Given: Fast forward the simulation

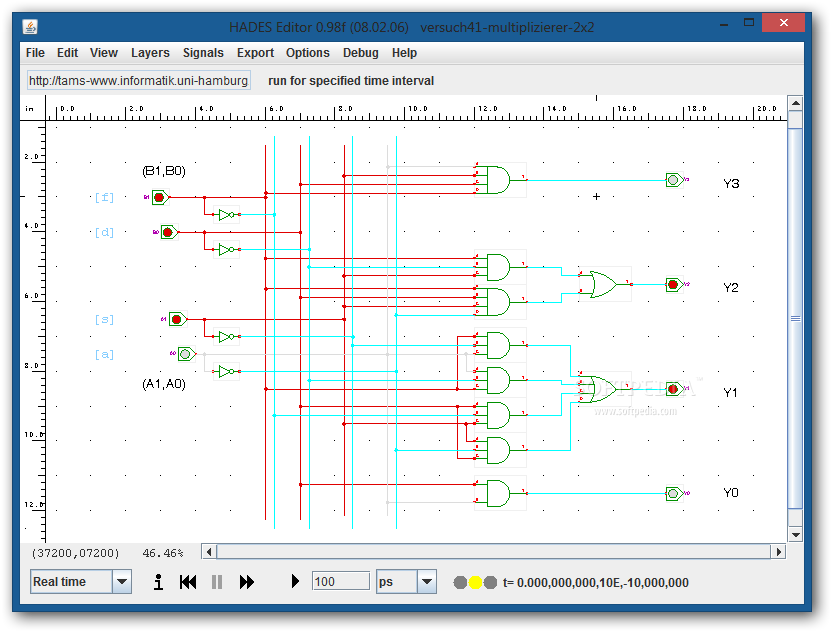Looking at the screenshot, I should (x=247, y=582).
